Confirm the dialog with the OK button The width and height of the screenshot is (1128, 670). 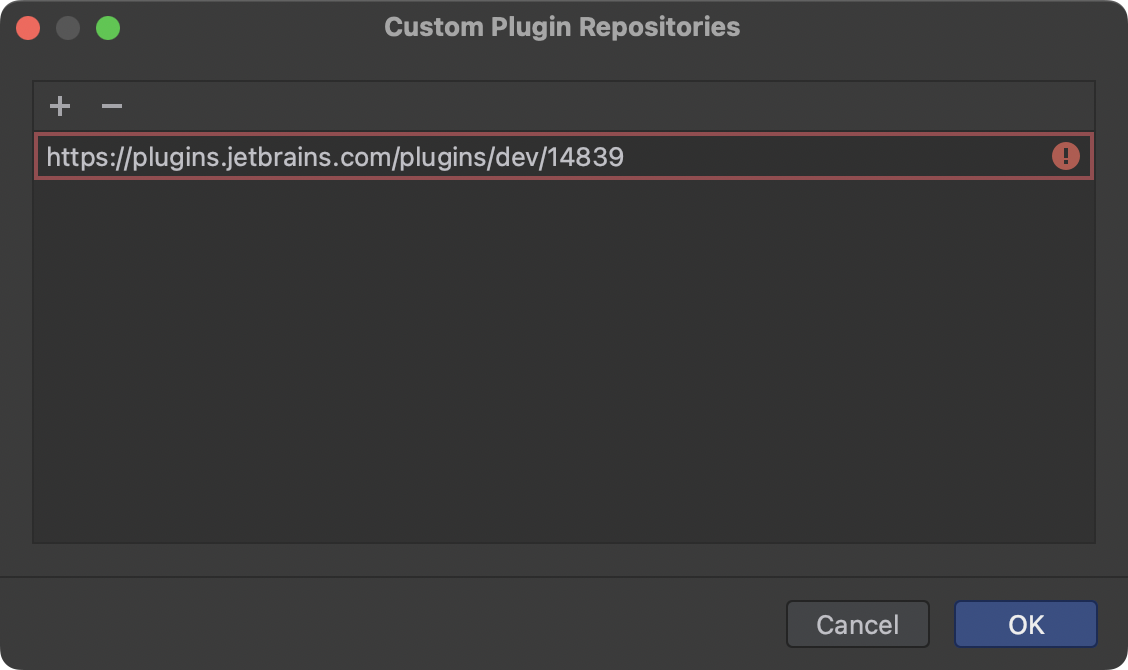[1024, 624]
